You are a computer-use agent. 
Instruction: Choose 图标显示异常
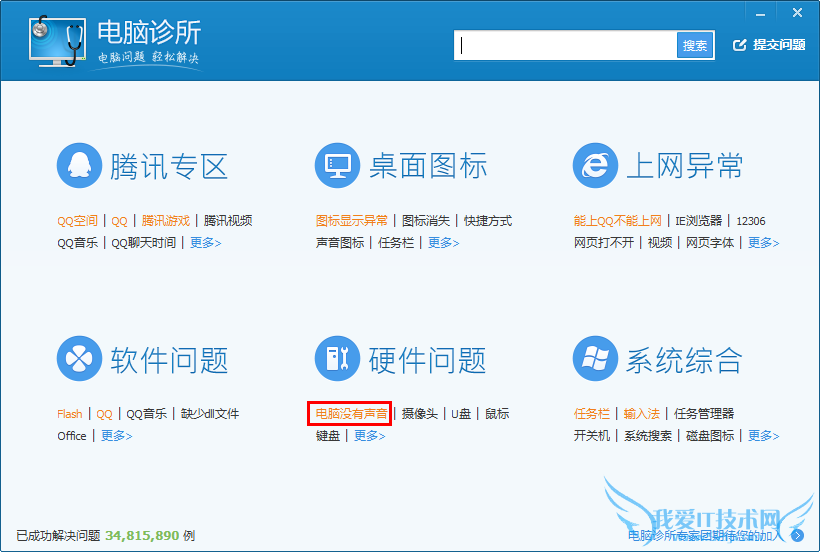pos(352,221)
